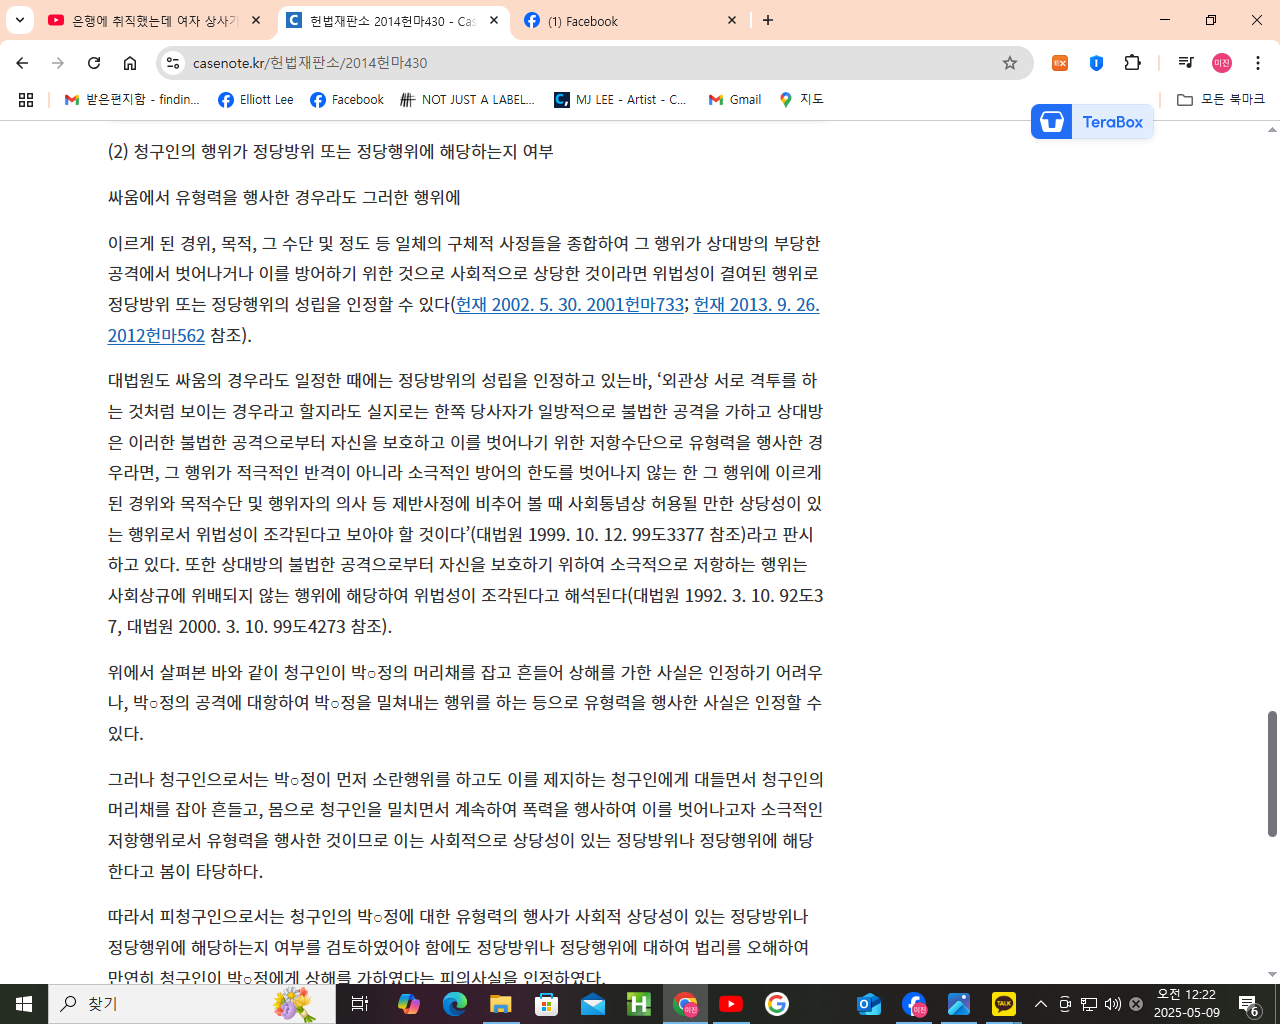Screen dimensions: 1280x1024
Task: Open the 헌재 2013. 9. 26. case link
Action: pyautogui.click(x=756, y=304)
